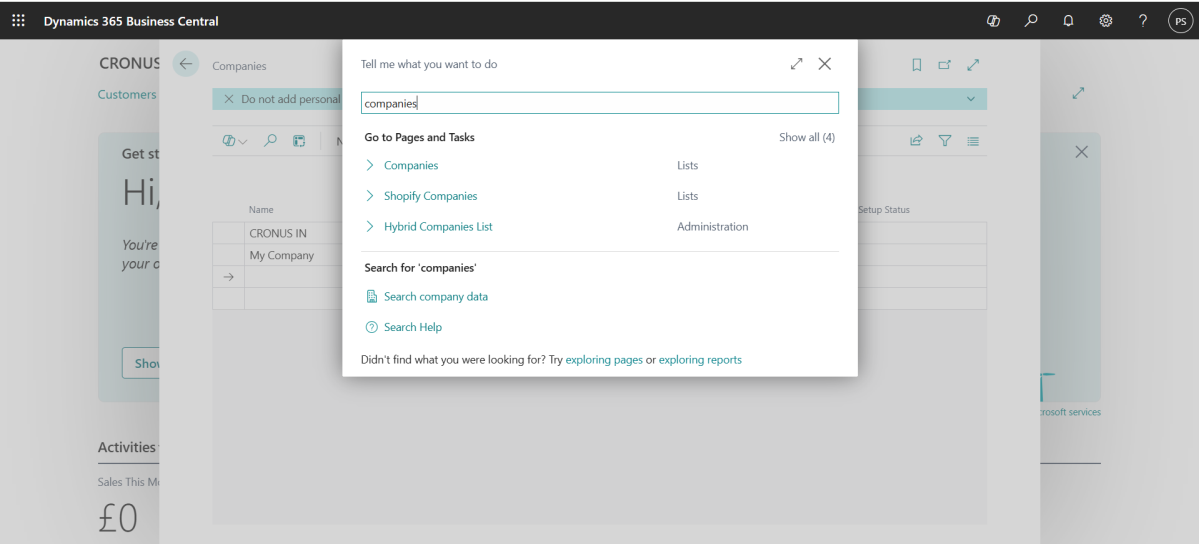The height and width of the screenshot is (544, 1199).
Task: Click the Administration category label
Action: (x=713, y=226)
